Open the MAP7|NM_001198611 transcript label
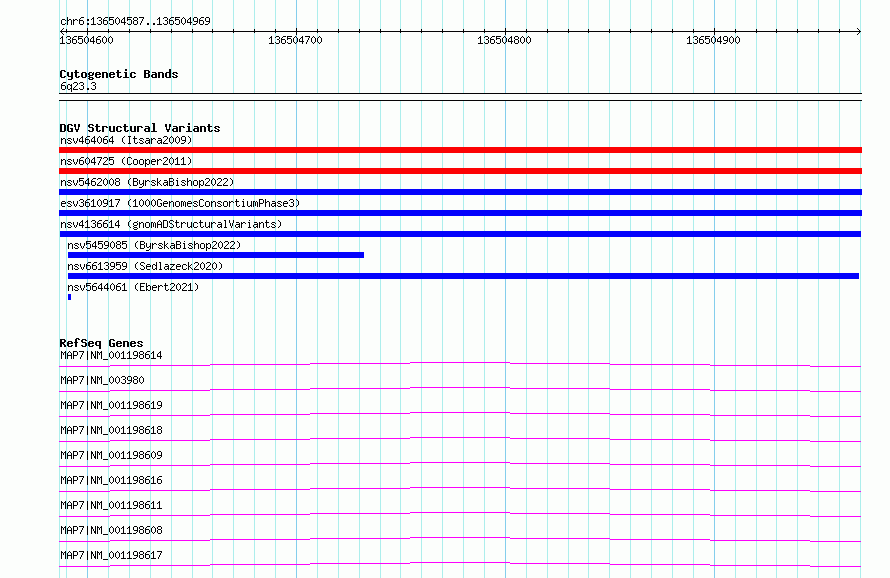Screen dimensions: 890x578 coord(111,505)
